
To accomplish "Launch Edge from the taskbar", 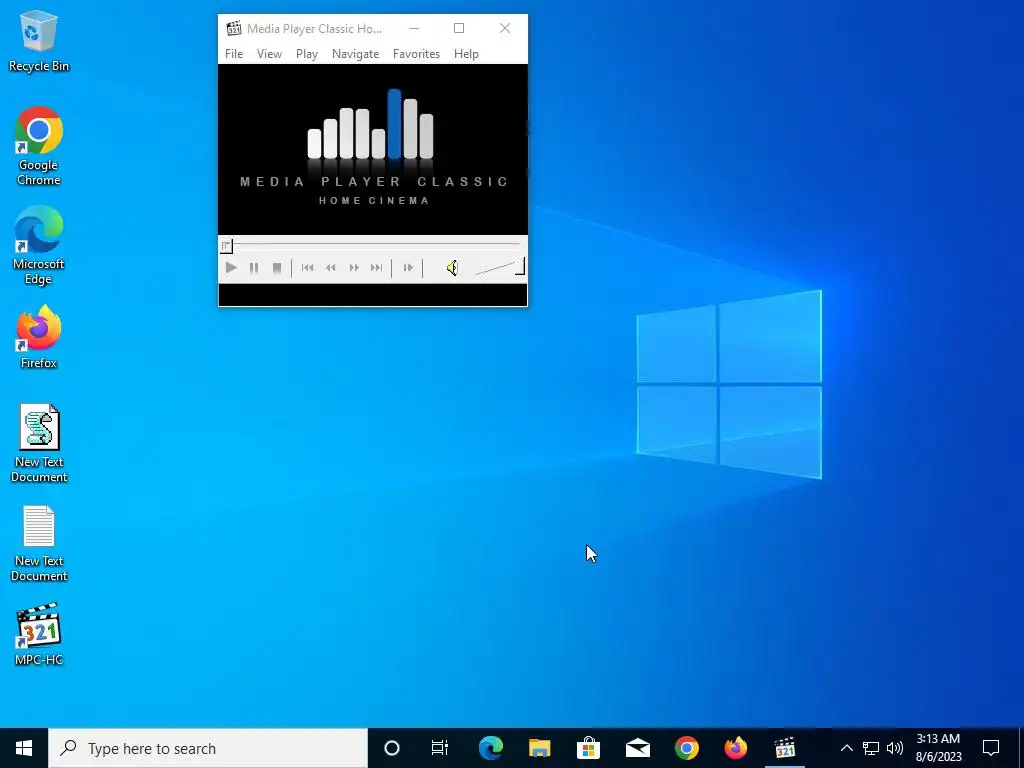I will [x=490, y=748].
